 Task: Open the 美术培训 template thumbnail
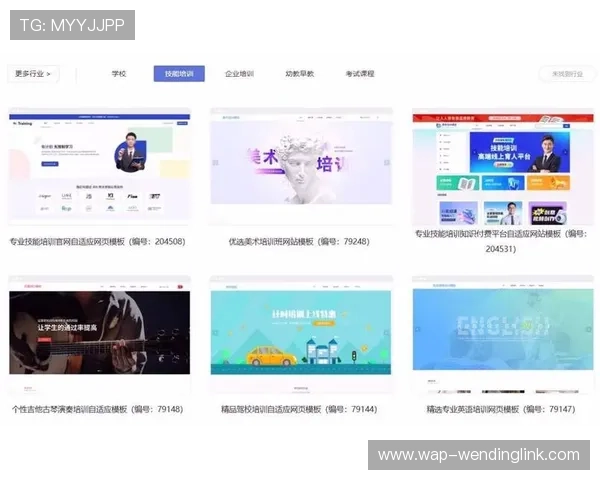301,167
